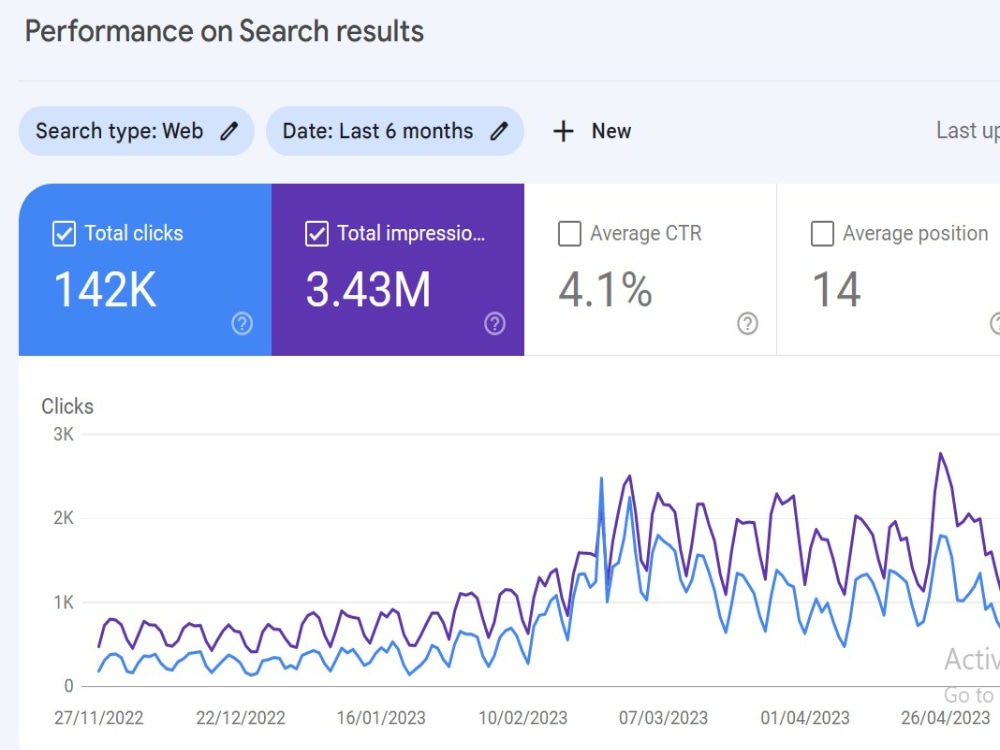Click the New filter button
The height and width of the screenshot is (750, 1000).
click(592, 131)
